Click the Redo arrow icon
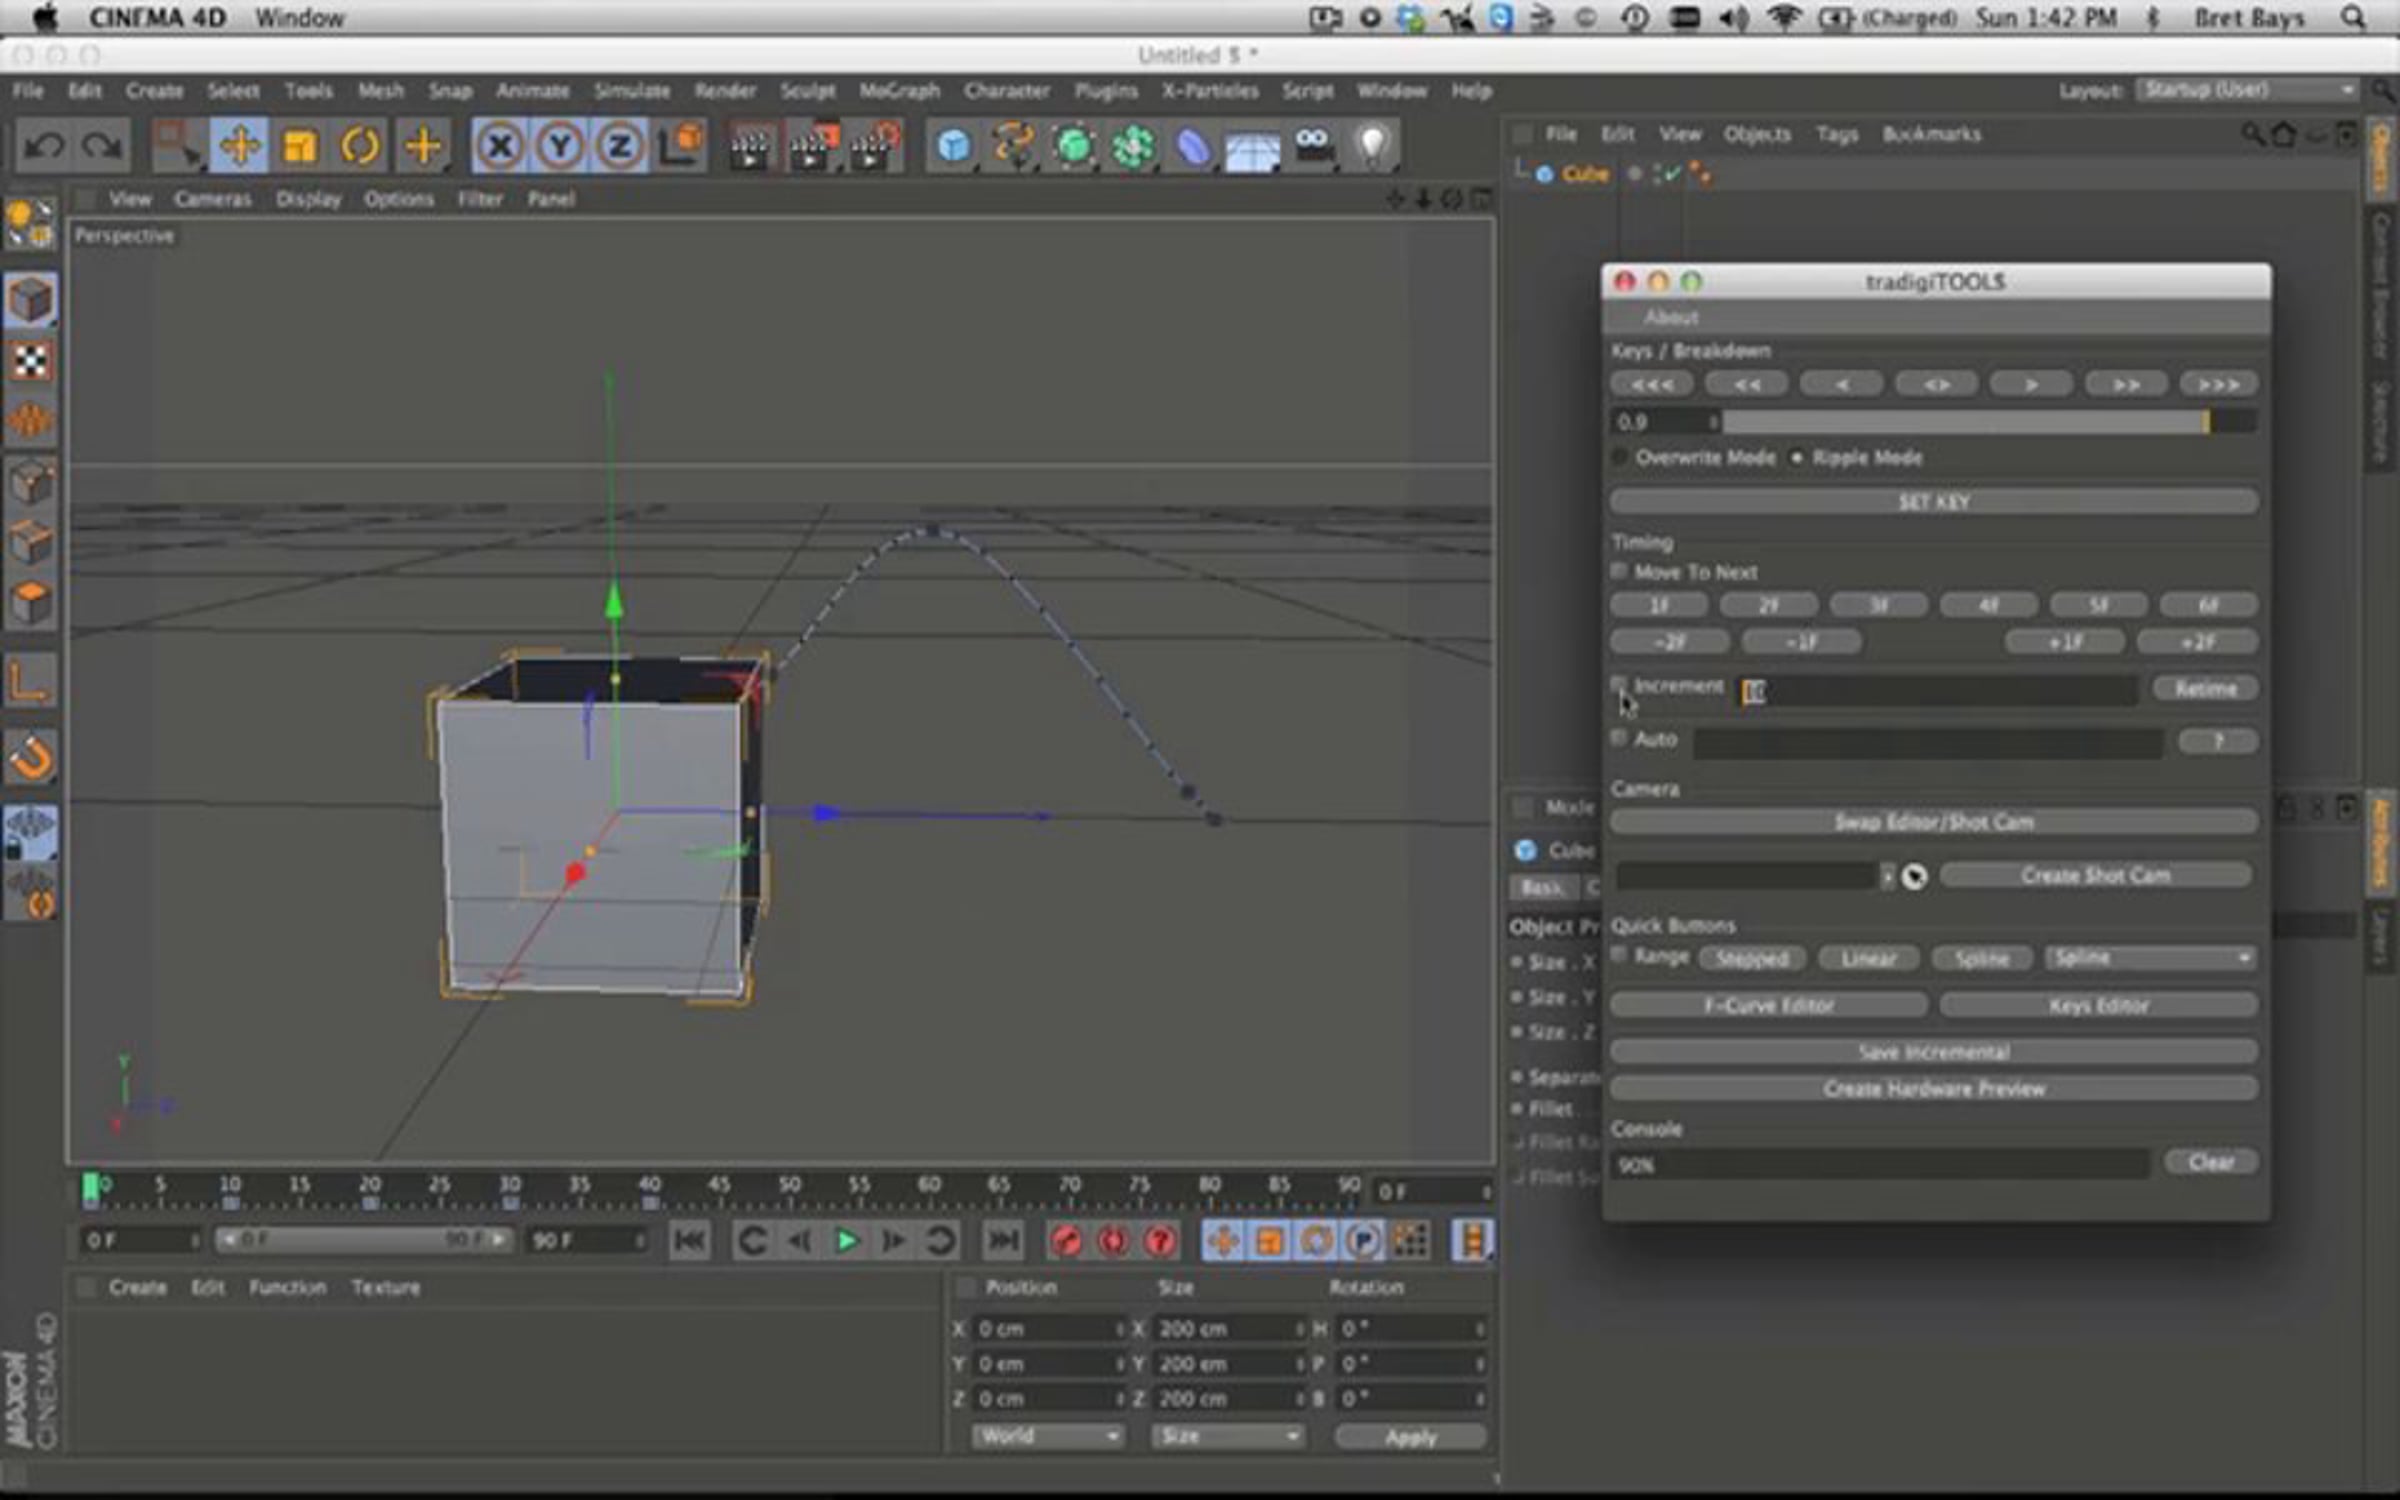Image resolution: width=2400 pixels, height=1500 pixels. click(101, 146)
